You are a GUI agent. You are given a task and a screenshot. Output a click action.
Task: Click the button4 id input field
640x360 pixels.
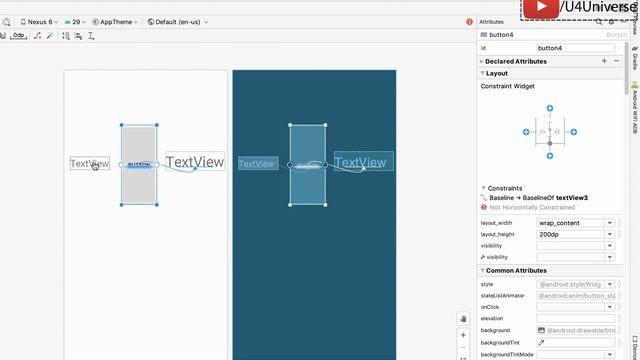coord(576,48)
